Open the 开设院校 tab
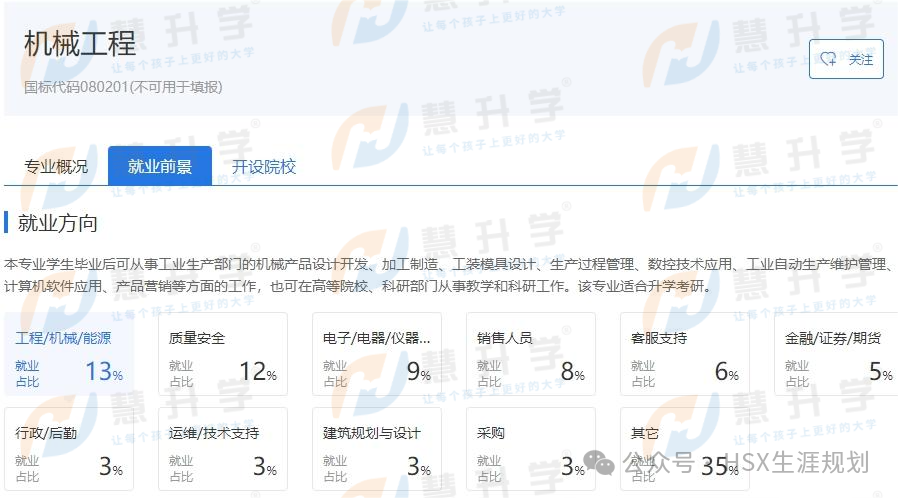The width and height of the screenshot is (898, 498). pyautogui.click(x=264, y=167)
